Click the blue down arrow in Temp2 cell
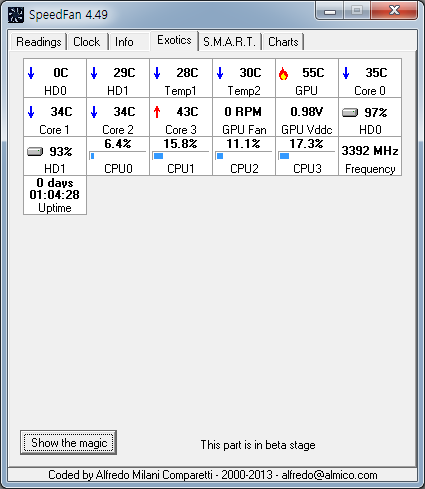Viewport: 425px width, 489px height. [220, 73]
